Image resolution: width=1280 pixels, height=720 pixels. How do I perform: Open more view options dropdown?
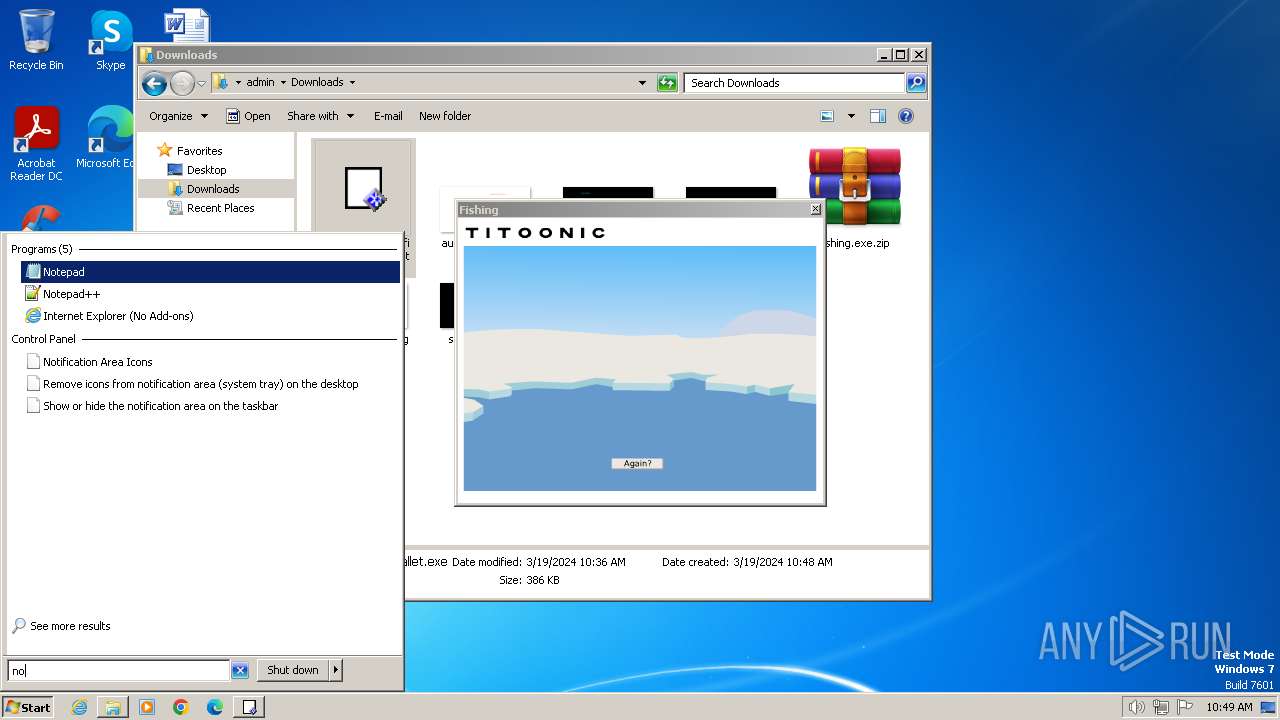click(851, 116)
